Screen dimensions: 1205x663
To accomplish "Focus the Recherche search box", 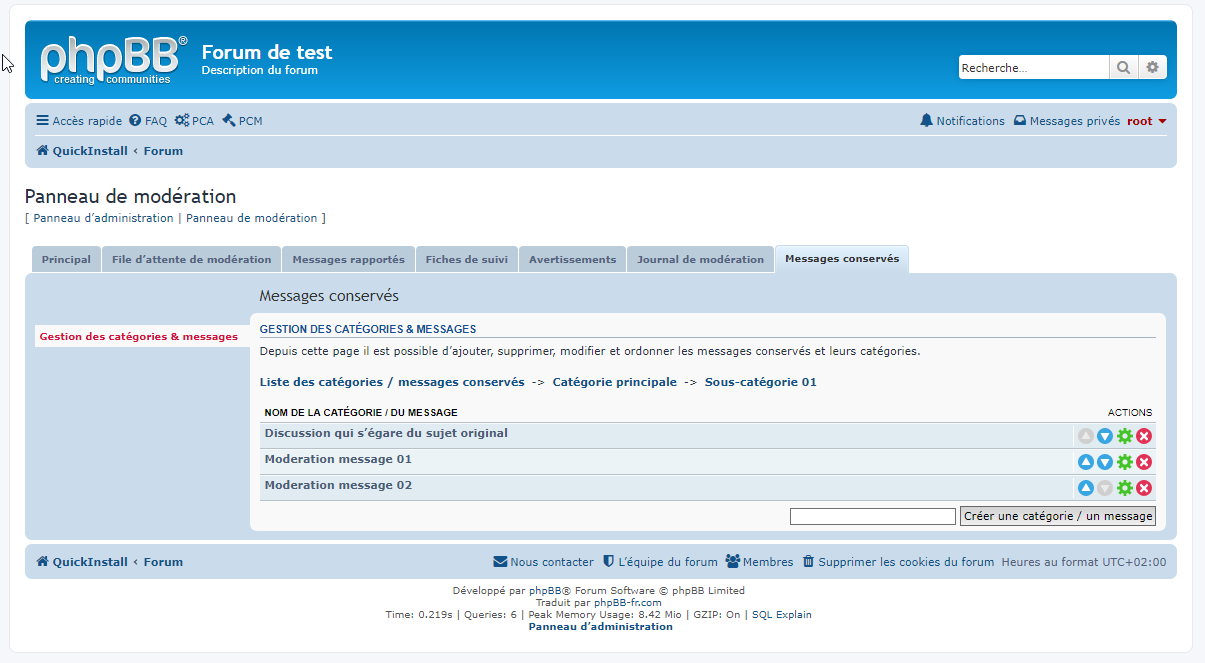I will 1033,68.
